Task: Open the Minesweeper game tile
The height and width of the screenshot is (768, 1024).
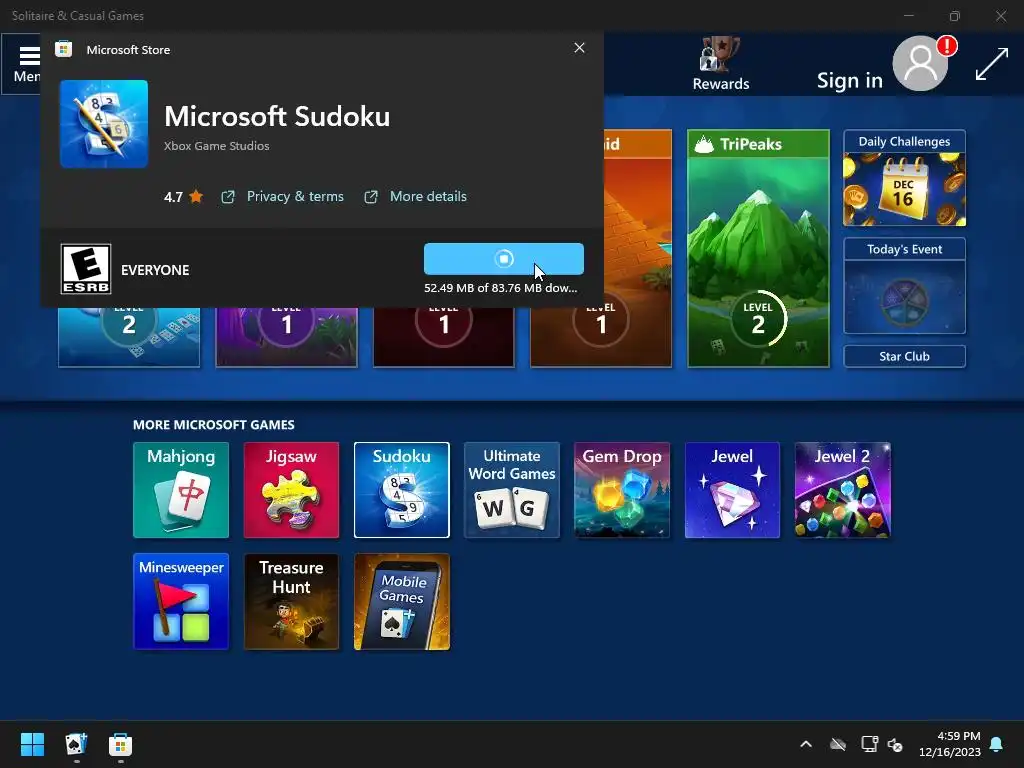Action: click(181, 601)
